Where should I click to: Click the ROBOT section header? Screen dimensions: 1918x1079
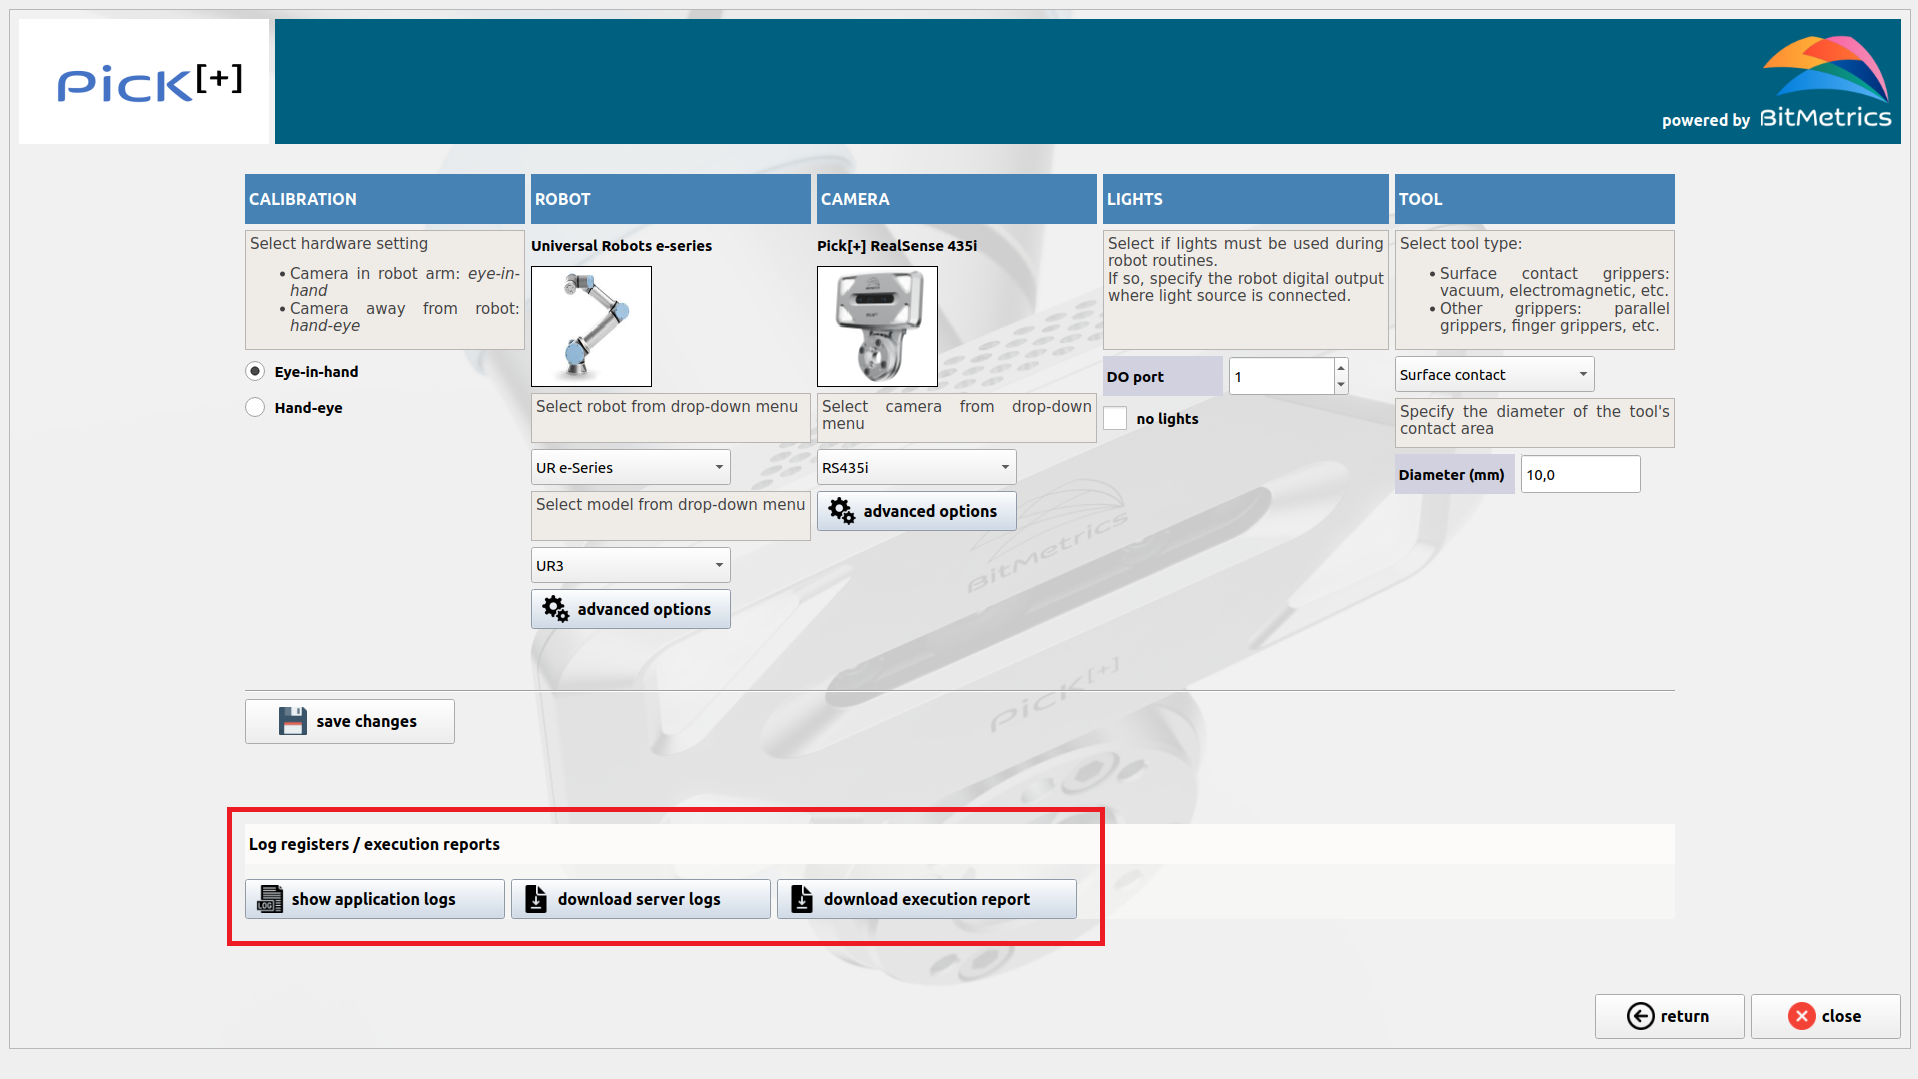[x=671, y=199]
